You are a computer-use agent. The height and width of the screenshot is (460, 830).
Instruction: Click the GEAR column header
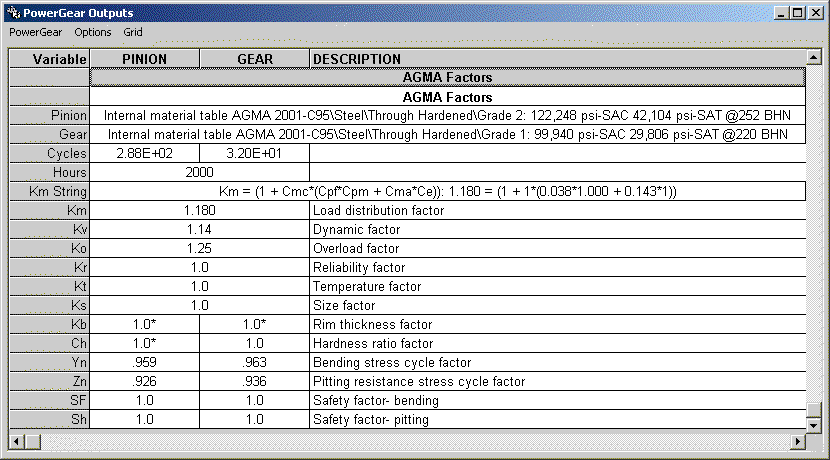255,59
